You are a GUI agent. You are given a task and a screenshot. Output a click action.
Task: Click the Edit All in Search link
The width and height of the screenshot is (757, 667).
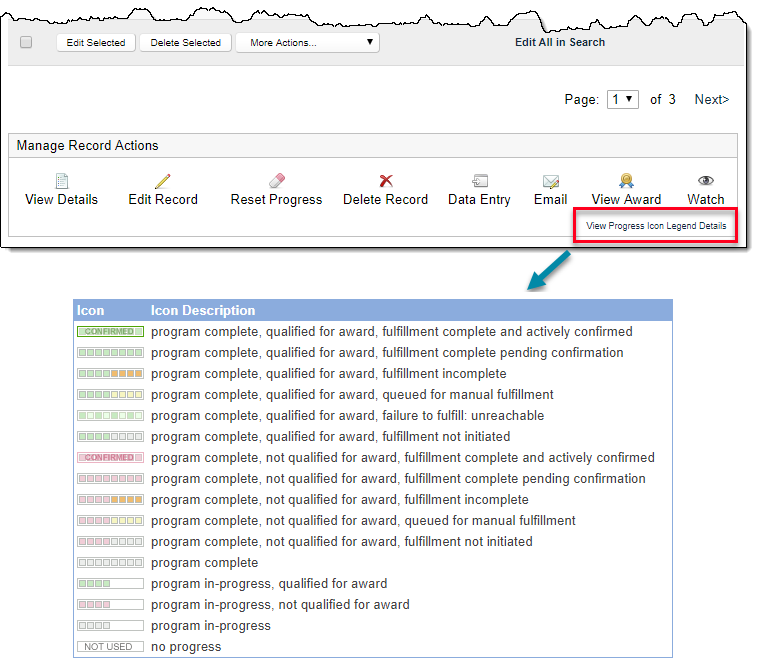tap(560, 42)
